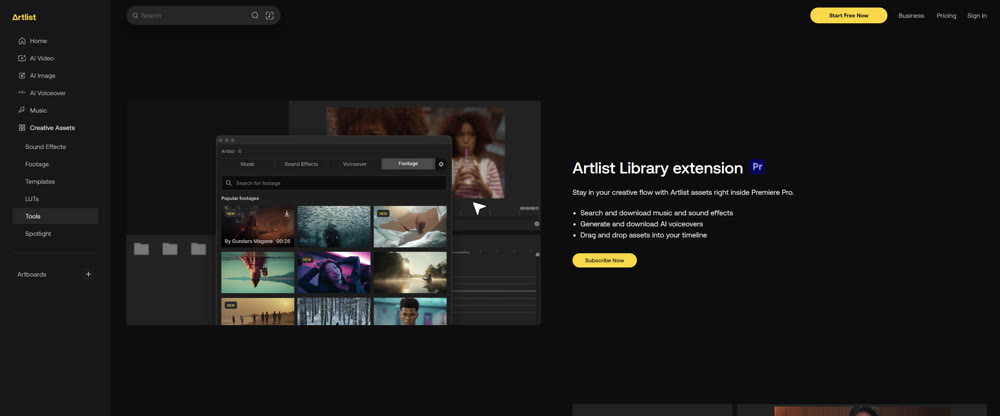Open the underwater fish school footage thumbnail
1000x416 pixels.
click(x=334, y=227)
